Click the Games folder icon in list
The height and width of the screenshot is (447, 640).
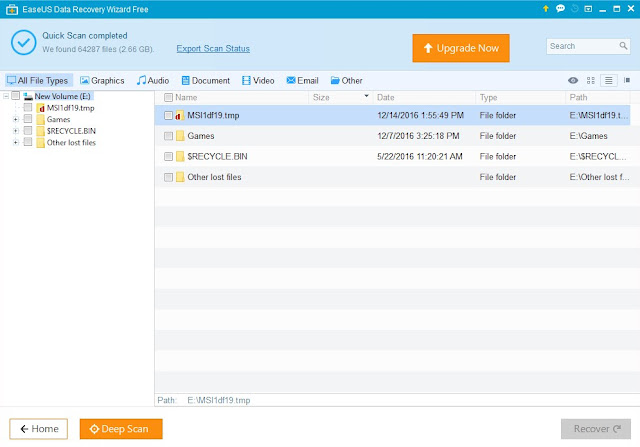click(180, 136)
